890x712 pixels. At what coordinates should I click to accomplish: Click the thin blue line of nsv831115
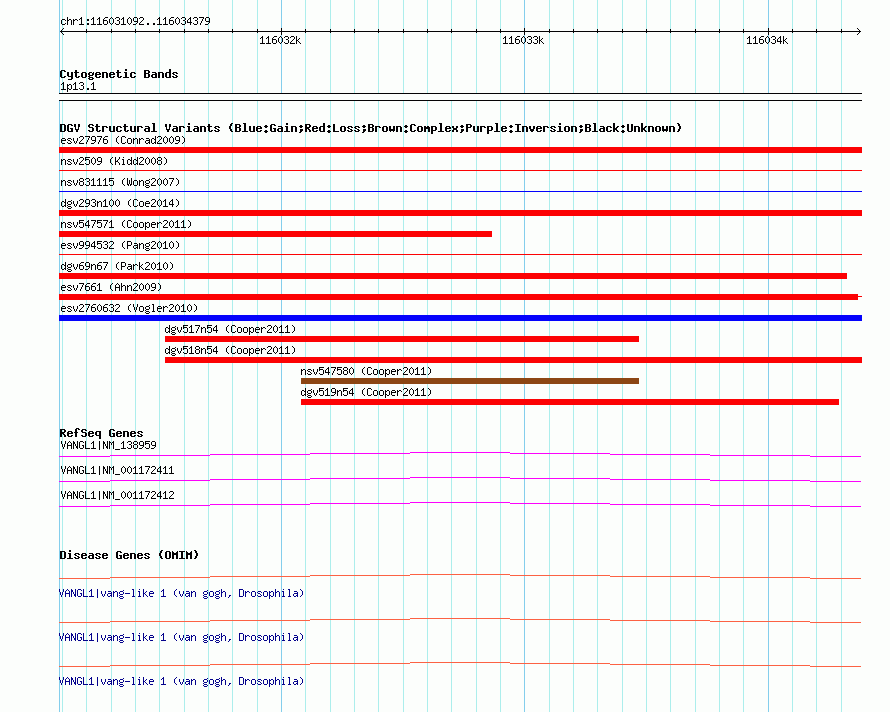tap(460, 191)
